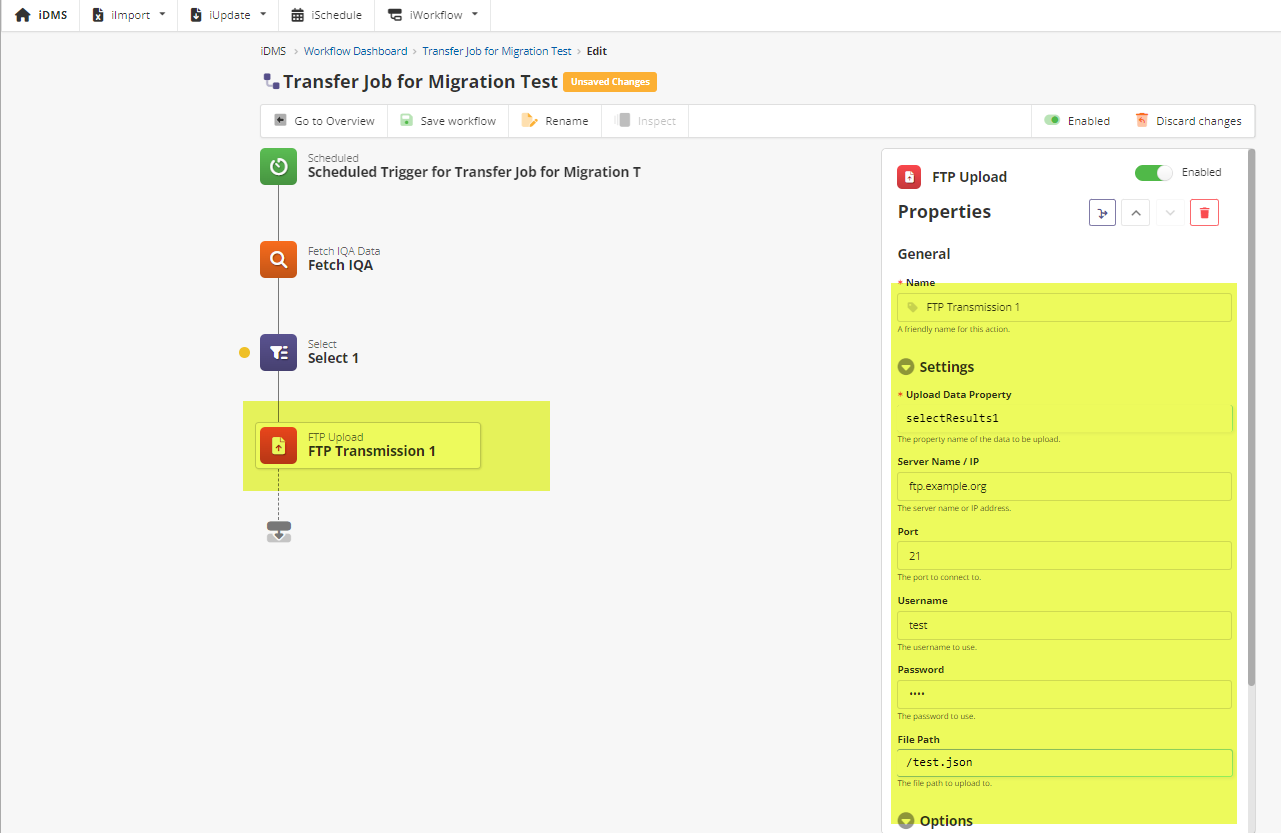The image size is (1281, 833).
Task: Toggle the FTP Upload Enabled switch
Action: pyautogui.click(x=1153, y=173)
